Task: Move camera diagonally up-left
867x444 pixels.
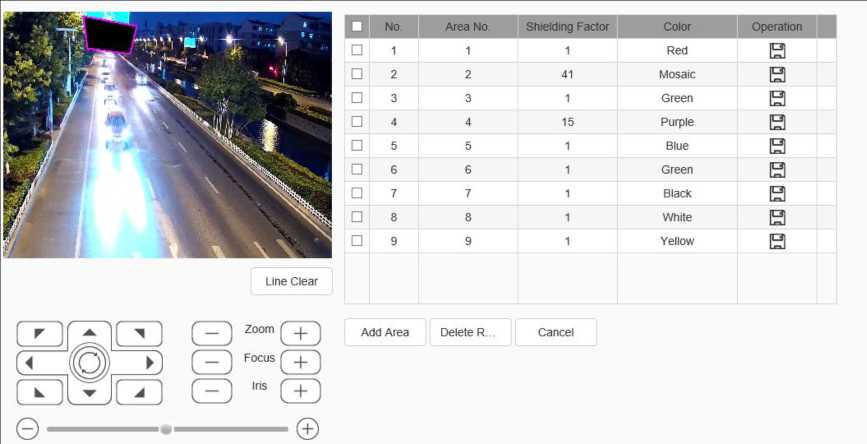Action: 40,334
